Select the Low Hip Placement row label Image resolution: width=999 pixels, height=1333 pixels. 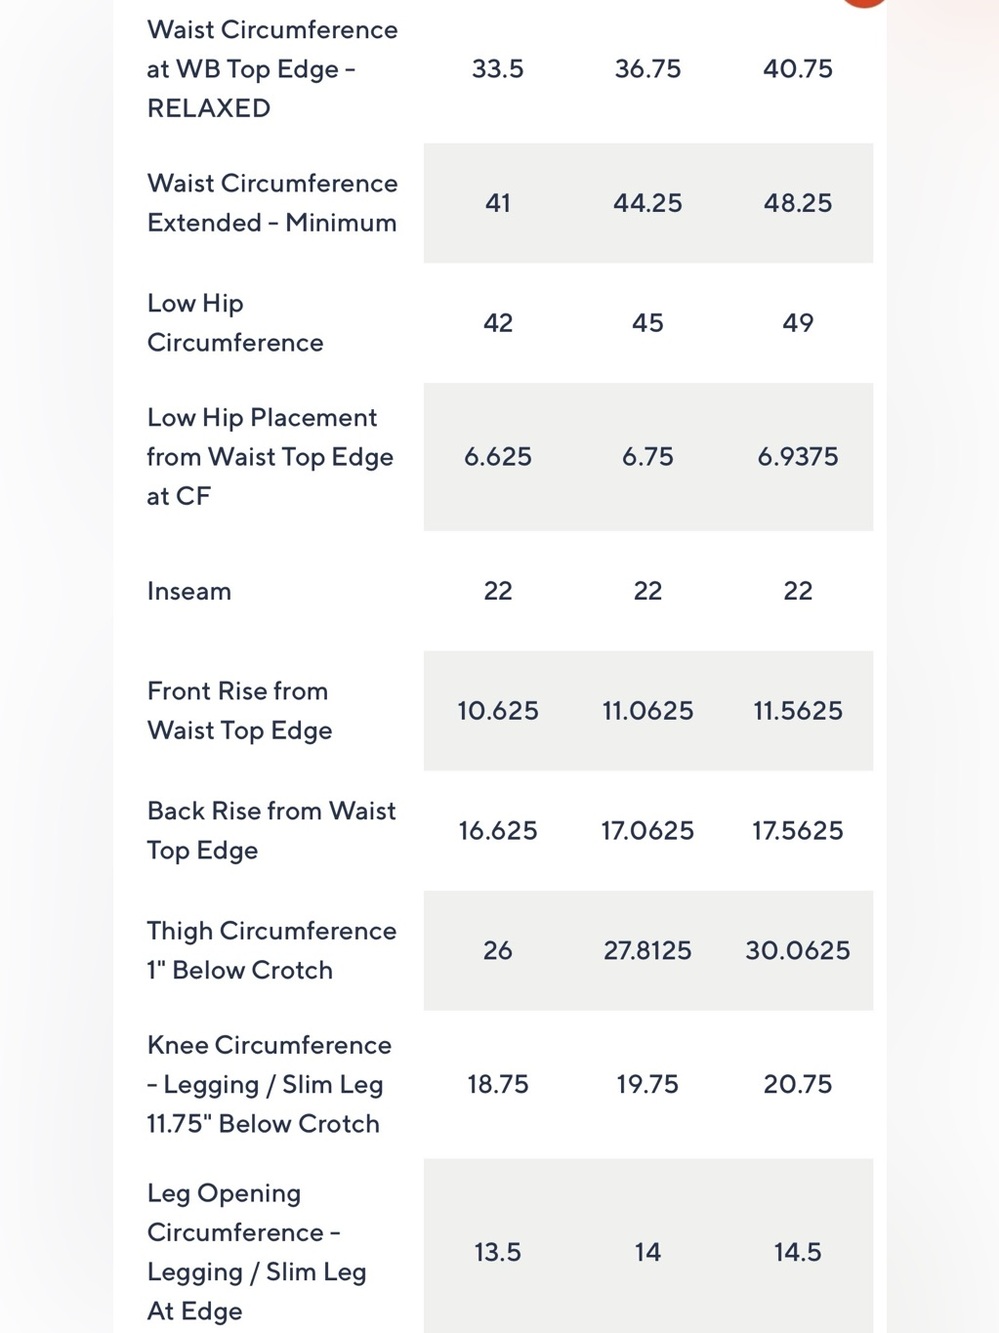click(270, 457)
